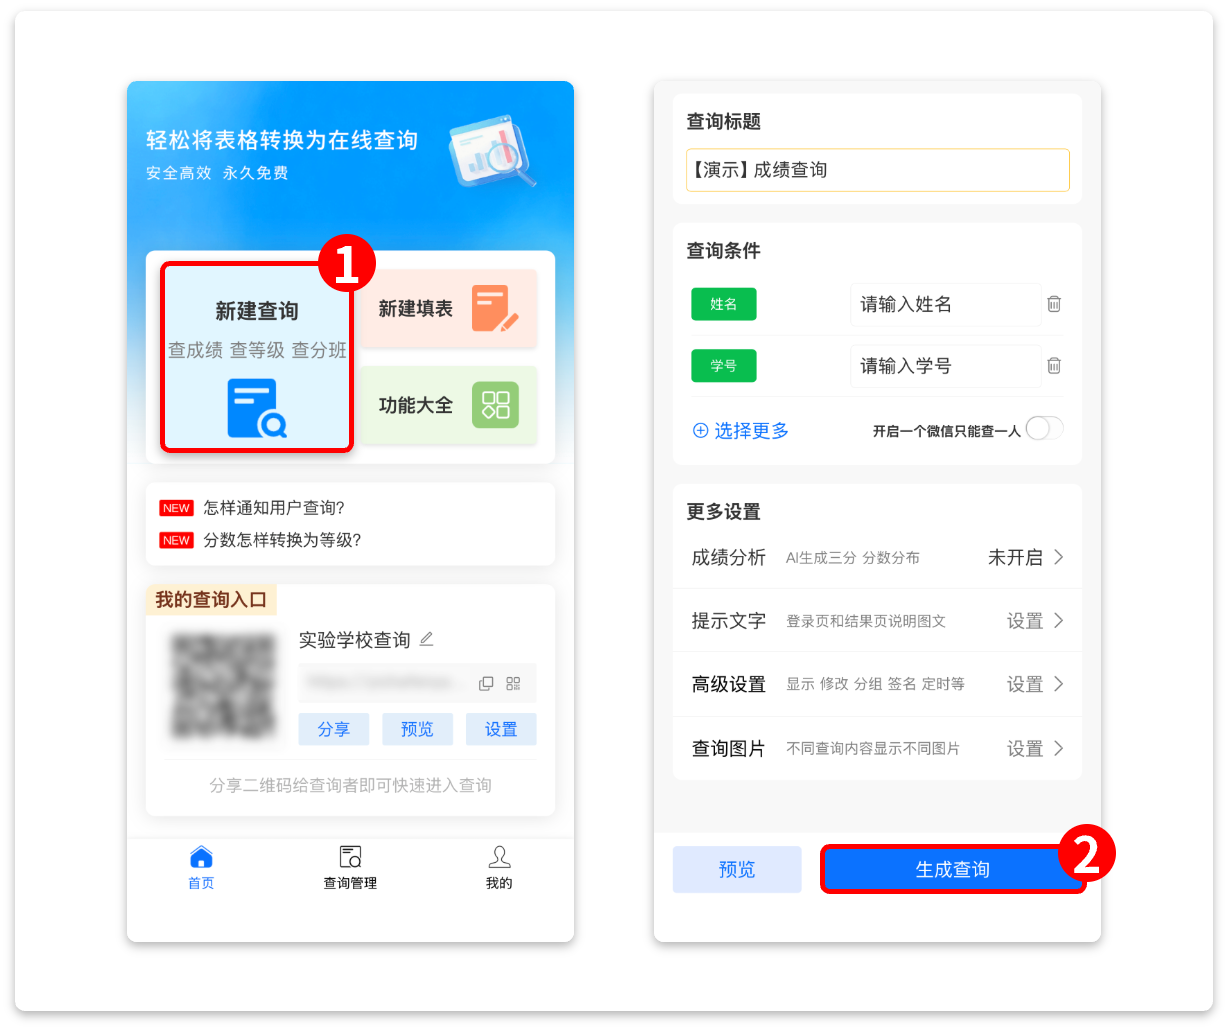Expand 高级设置 with the arrow
1228x1030 pixels.
tap(1062, 684)
